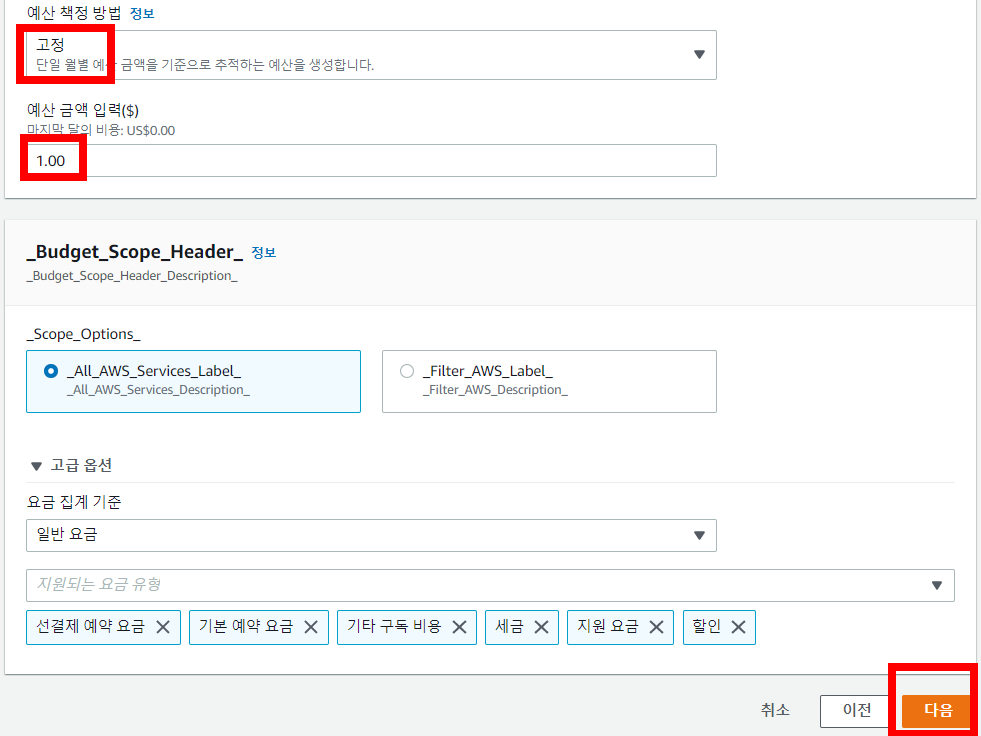
Task: Open the 예산 책정 방법 dropdown
Action: pyautogui.click(x=371, y=55)
